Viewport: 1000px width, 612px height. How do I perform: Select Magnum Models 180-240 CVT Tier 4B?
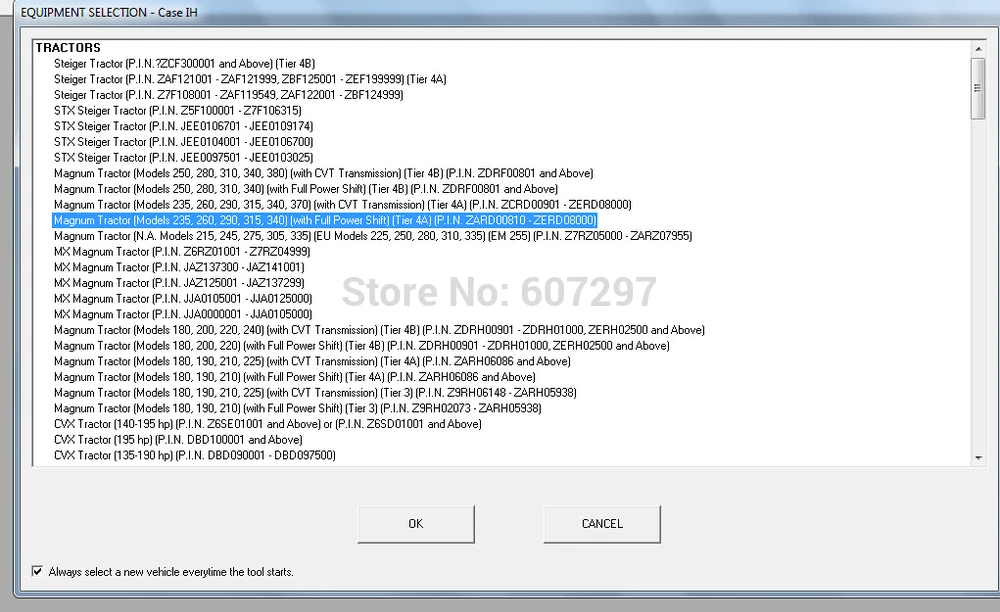379,330
